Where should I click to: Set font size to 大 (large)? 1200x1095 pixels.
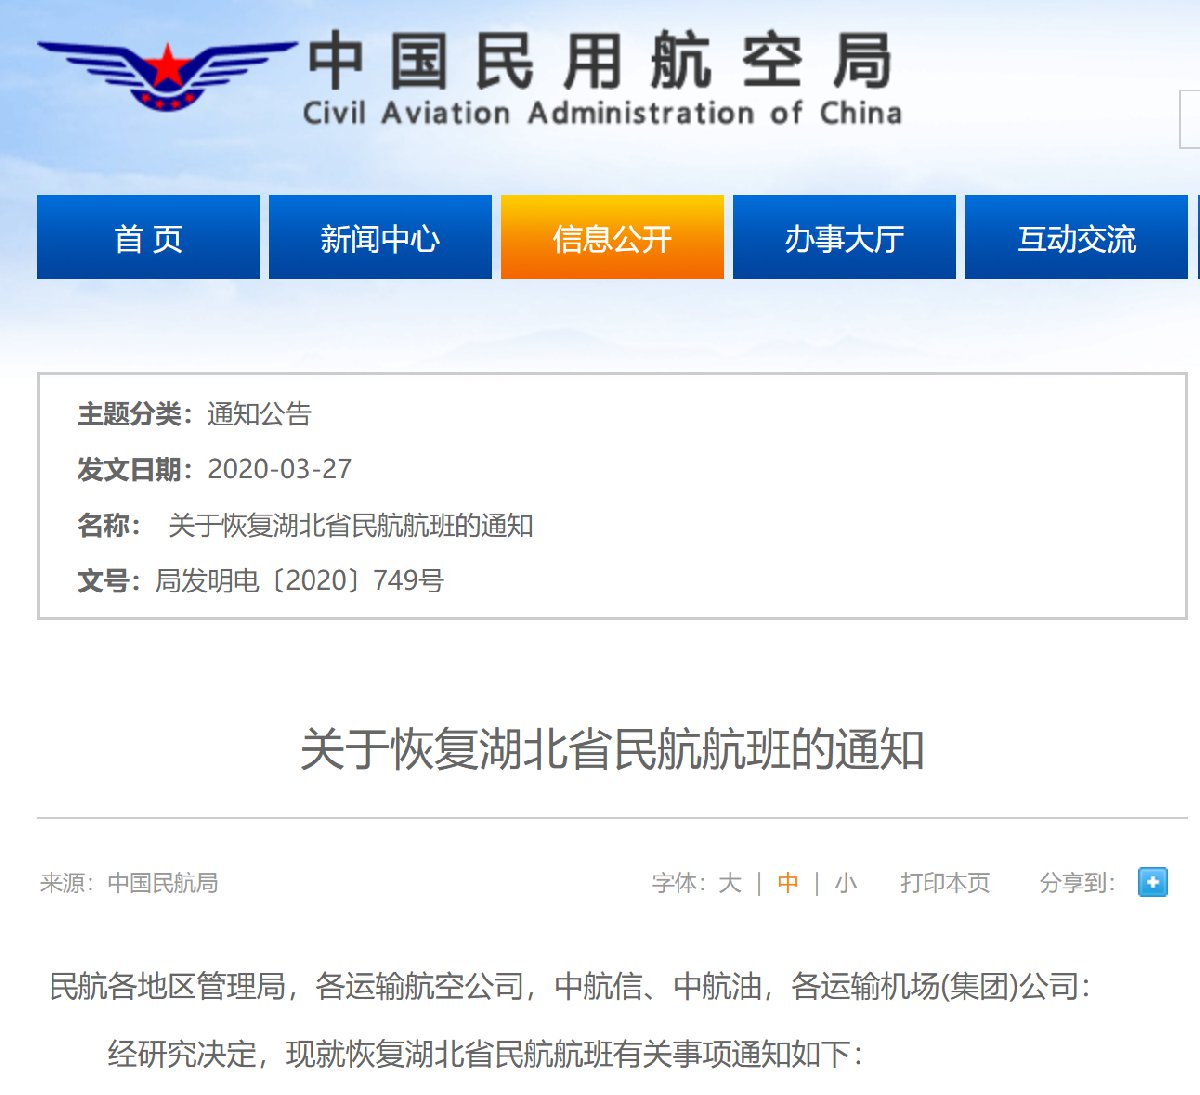pos(730,883)
